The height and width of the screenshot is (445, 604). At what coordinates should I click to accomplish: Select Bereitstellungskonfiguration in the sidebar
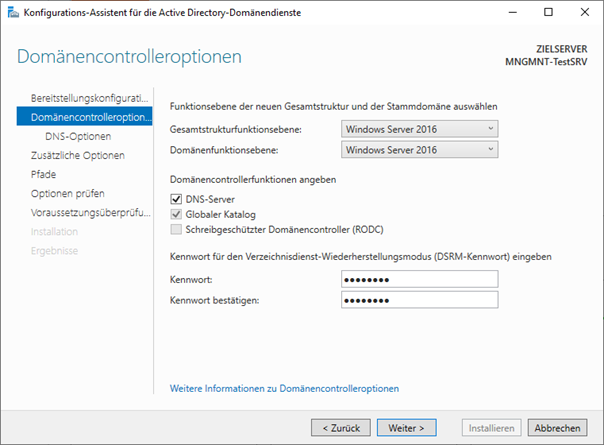click(90, 99)
